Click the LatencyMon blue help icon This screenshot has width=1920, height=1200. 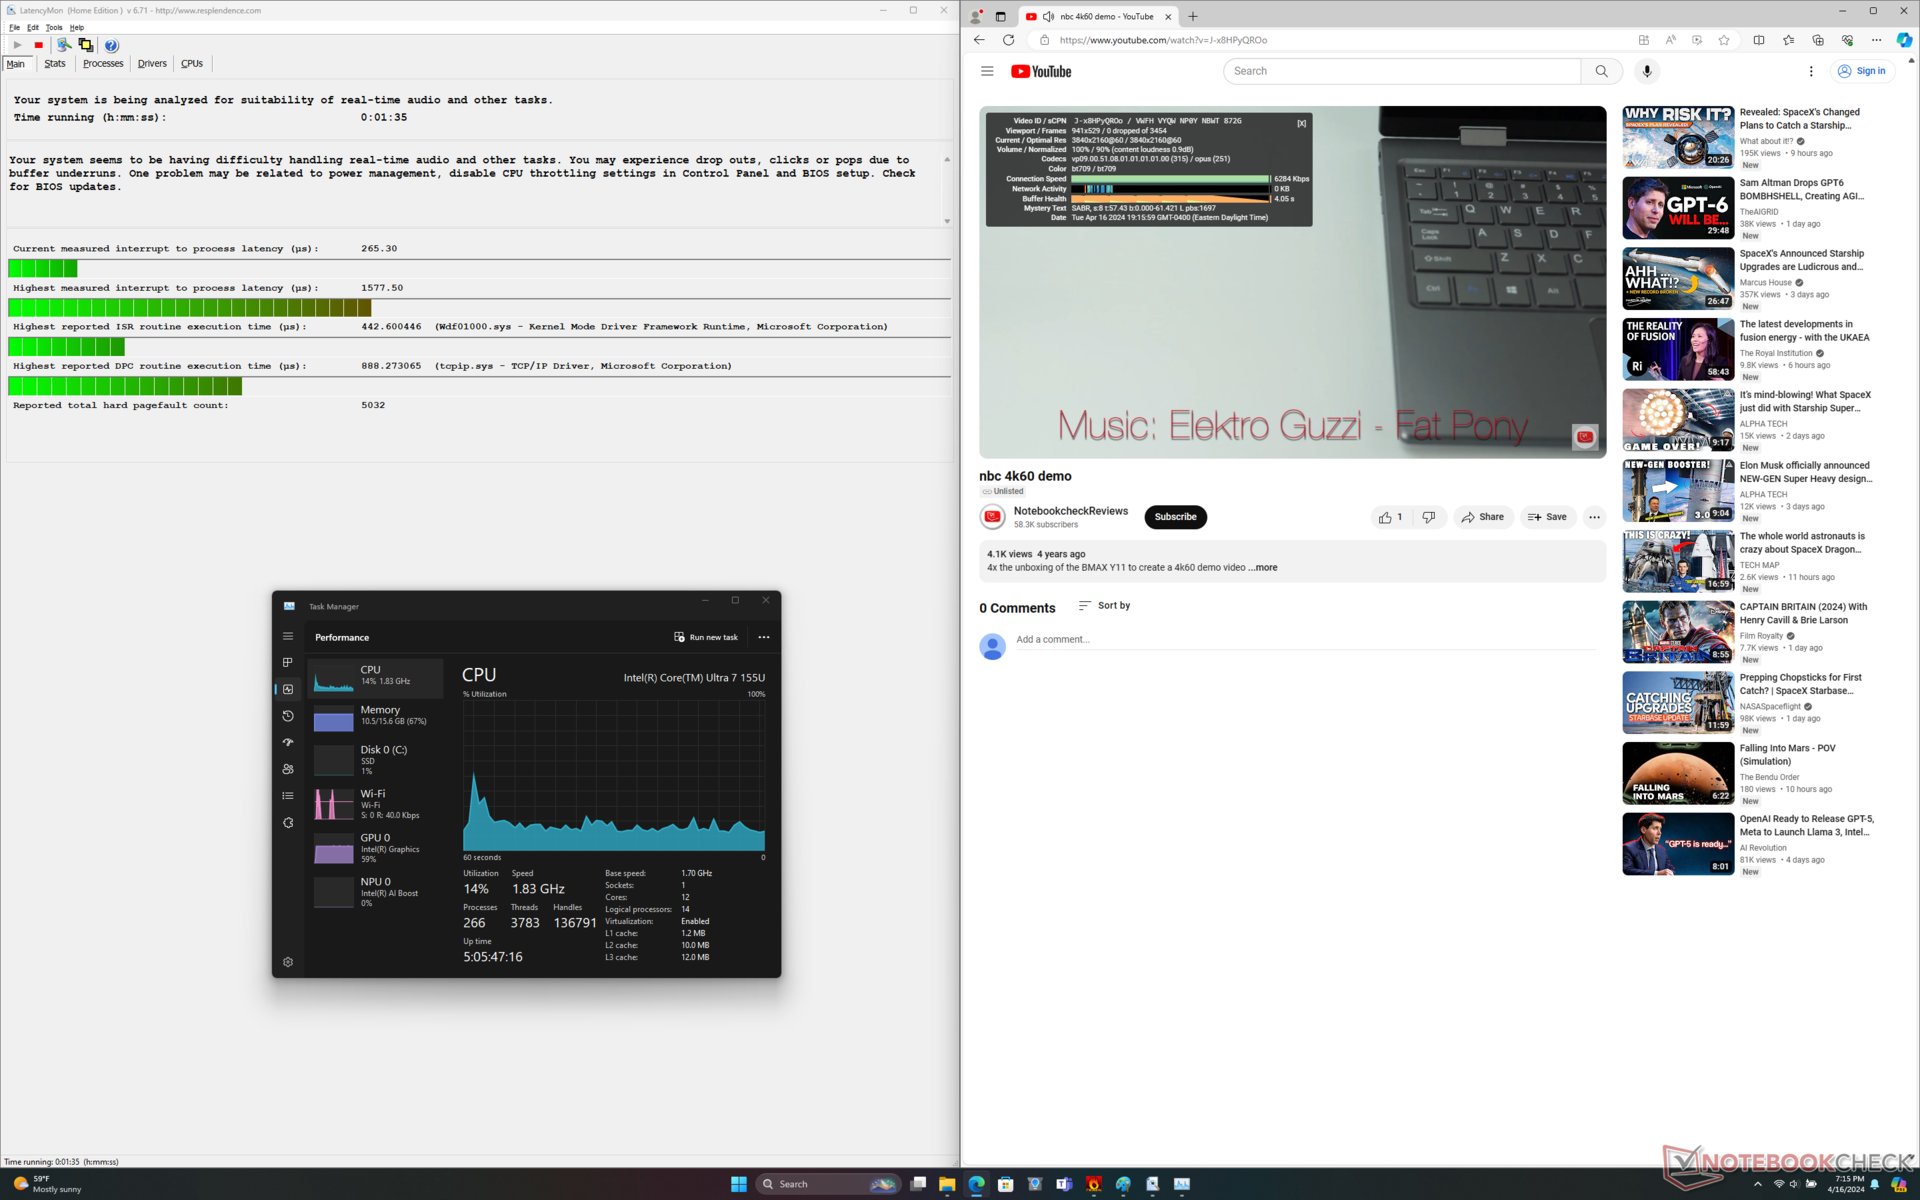(111, 45)
